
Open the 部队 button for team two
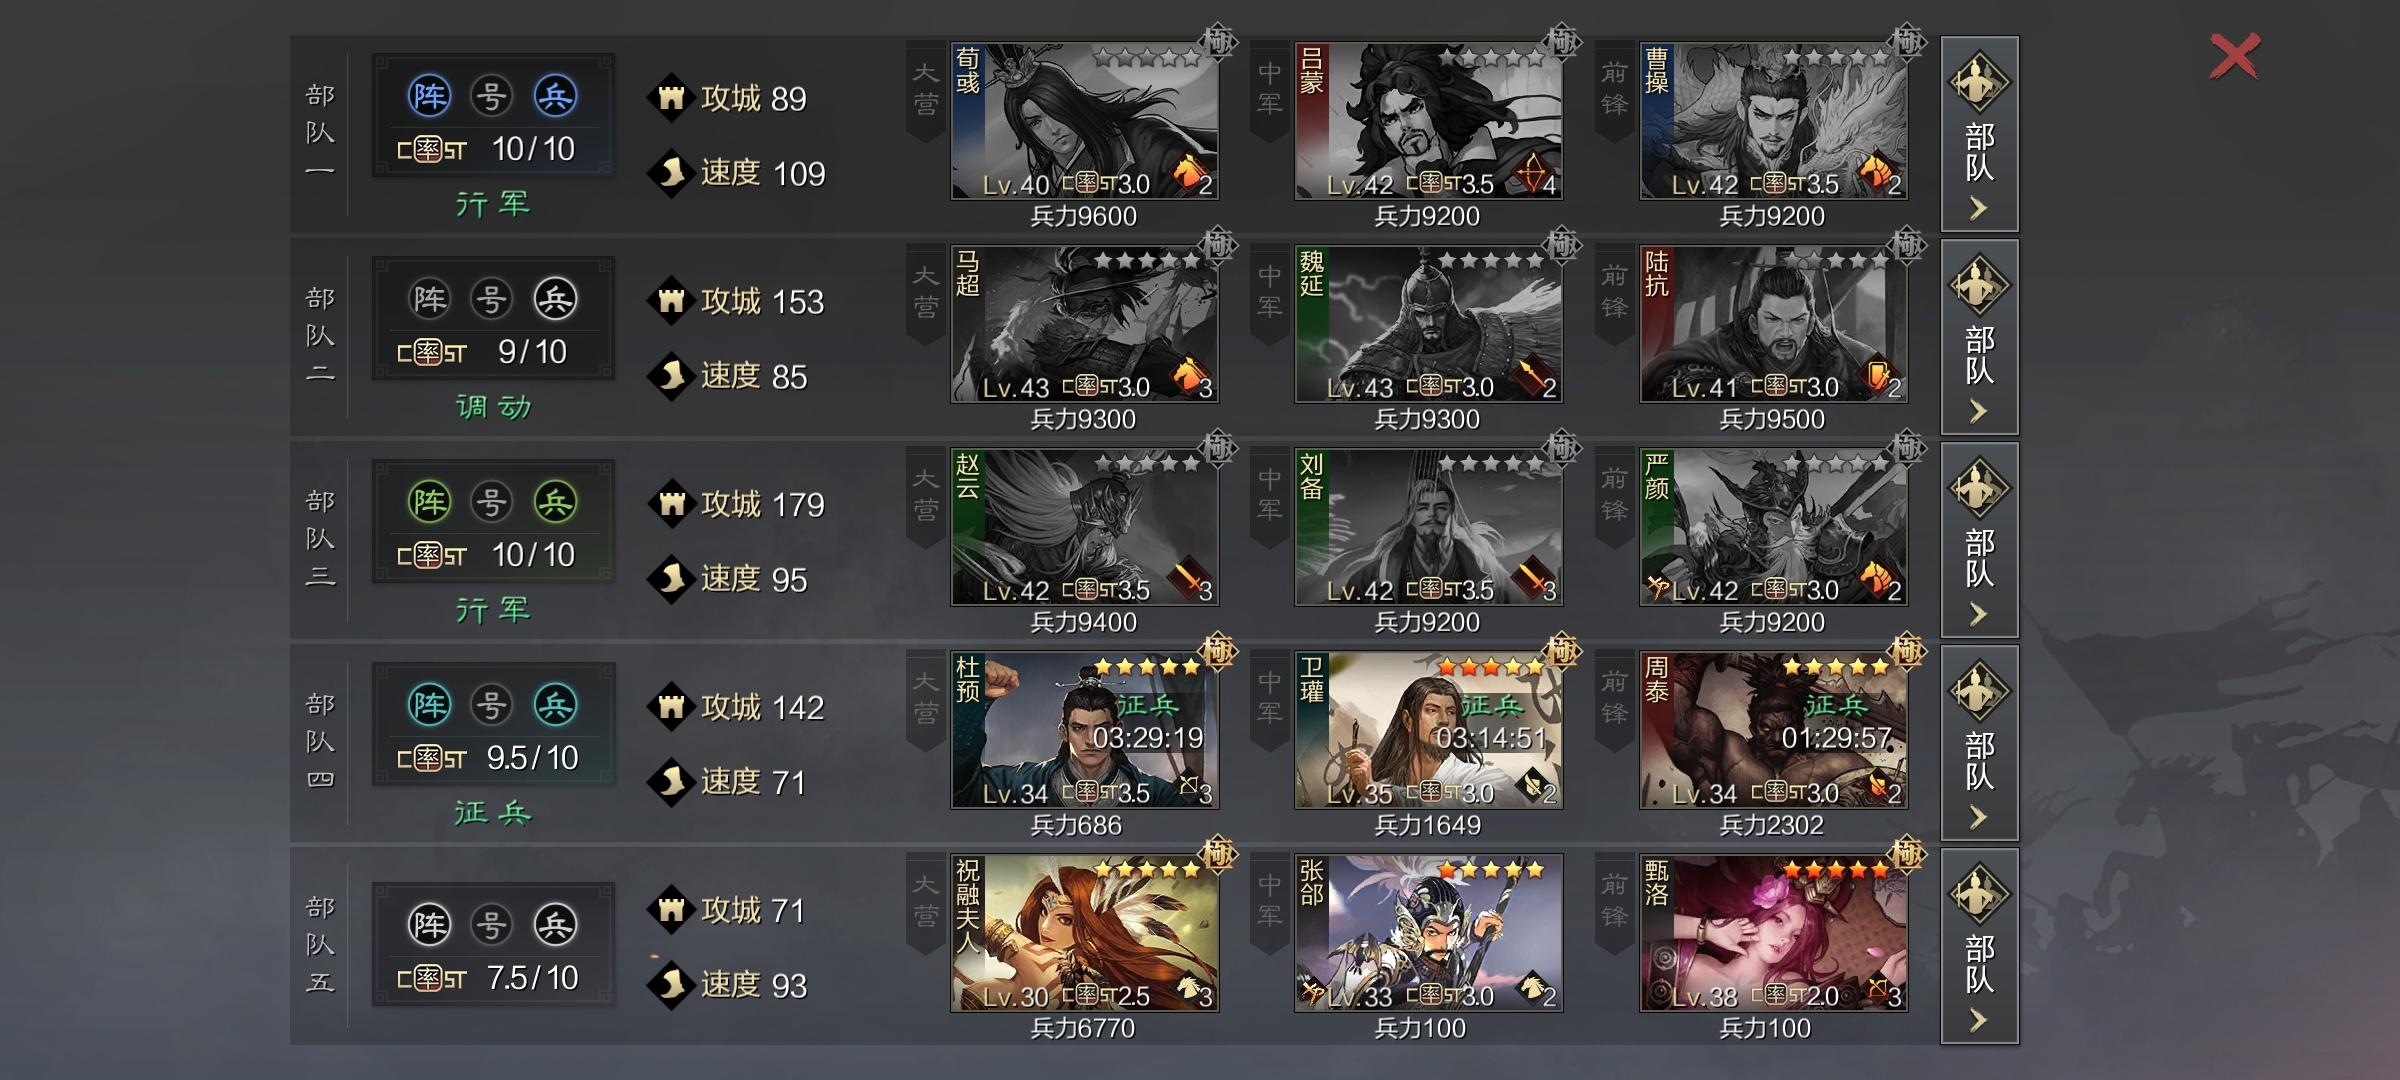(1979, 337)
